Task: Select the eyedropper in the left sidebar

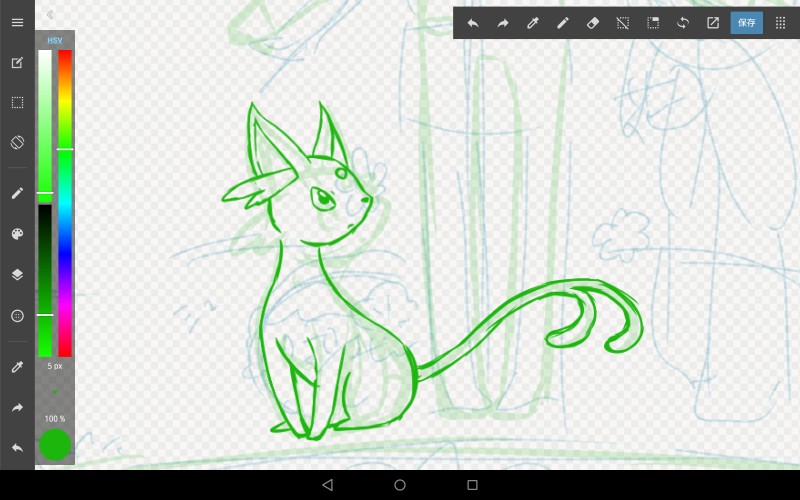Action: click(x=17, y=367)
